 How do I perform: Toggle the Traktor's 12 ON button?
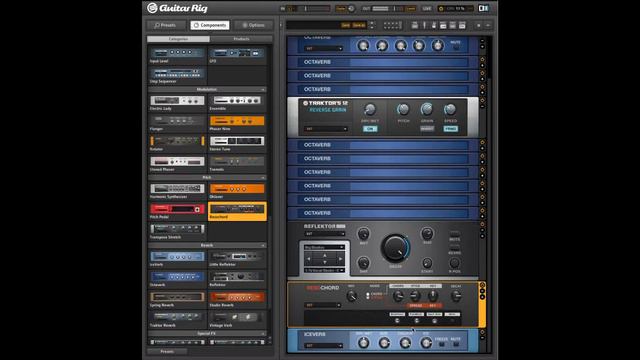tap(370, 129)
